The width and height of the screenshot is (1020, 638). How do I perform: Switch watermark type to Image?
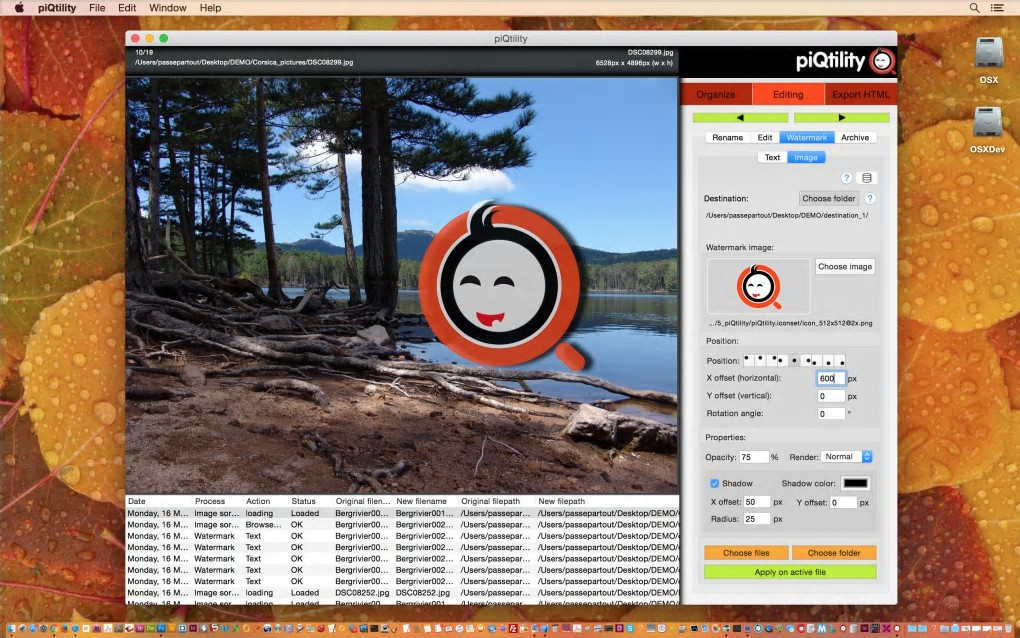click(806, 157)
